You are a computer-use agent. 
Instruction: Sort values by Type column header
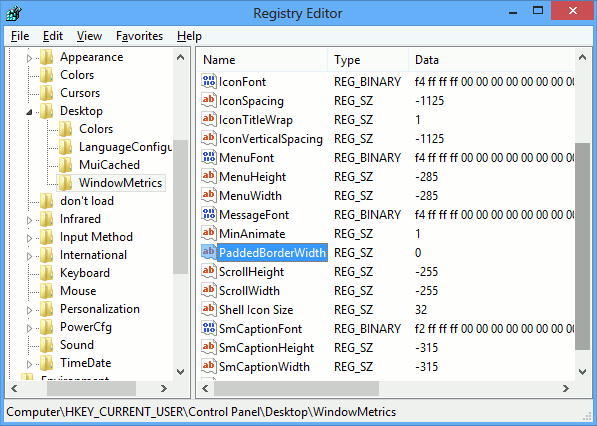coord(368,60)
